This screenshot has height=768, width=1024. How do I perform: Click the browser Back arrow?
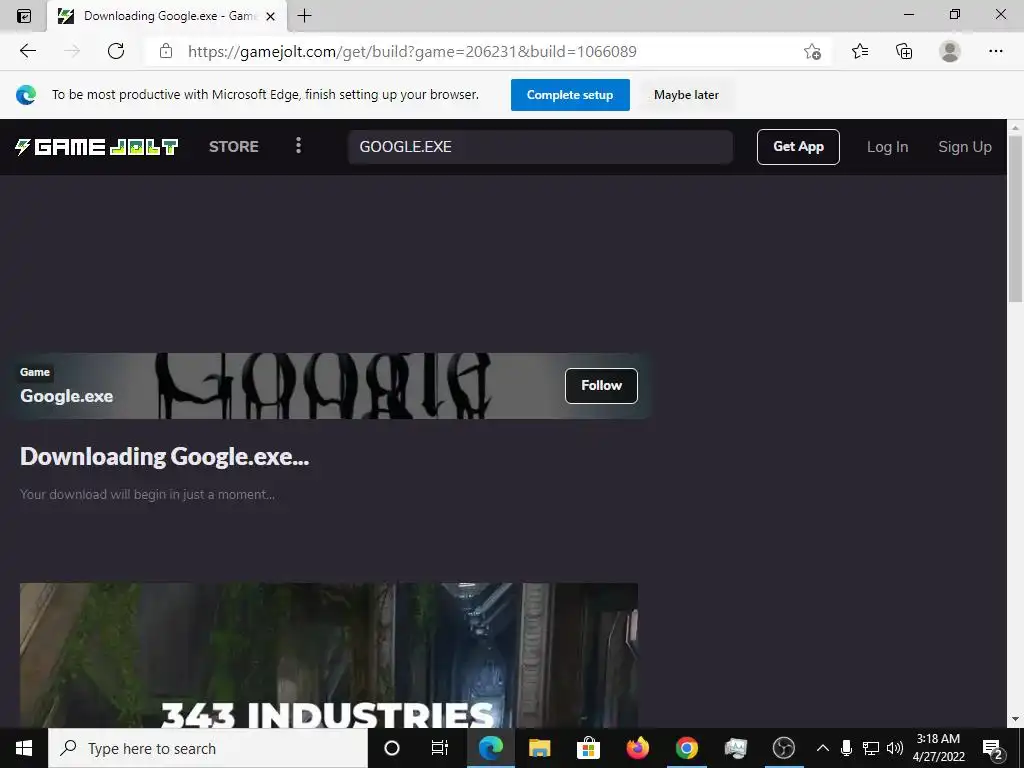27,51
